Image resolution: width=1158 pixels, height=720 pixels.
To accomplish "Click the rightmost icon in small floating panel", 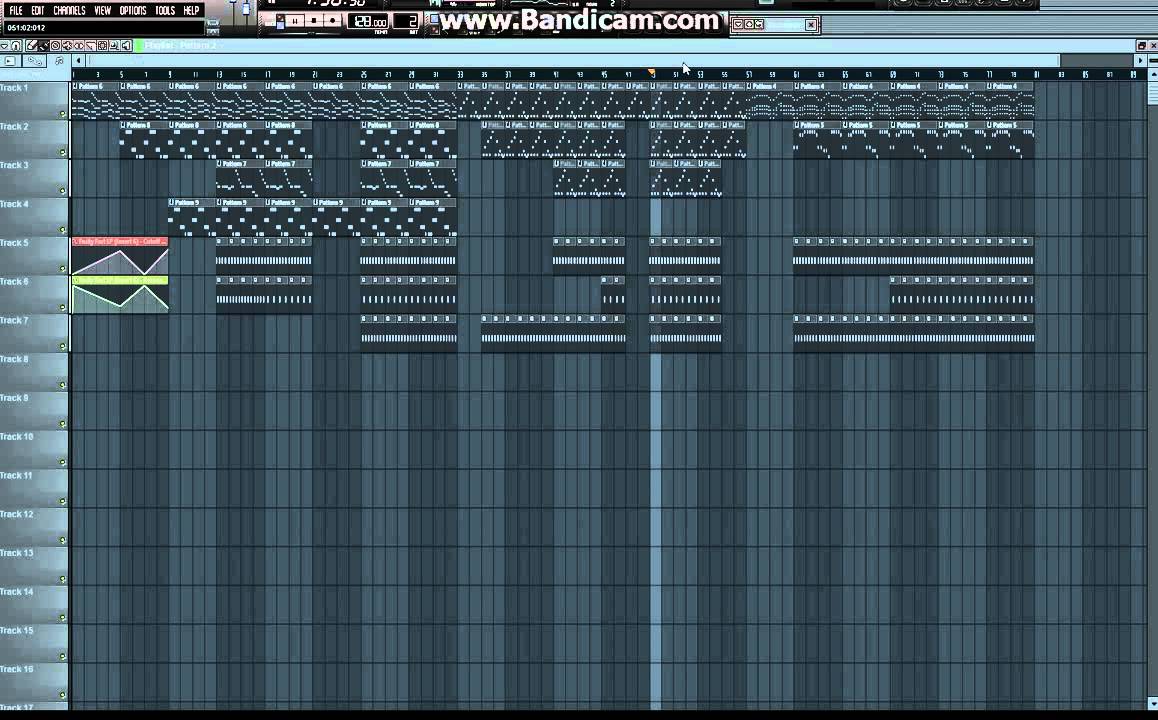I will click(x=758, y=24).
